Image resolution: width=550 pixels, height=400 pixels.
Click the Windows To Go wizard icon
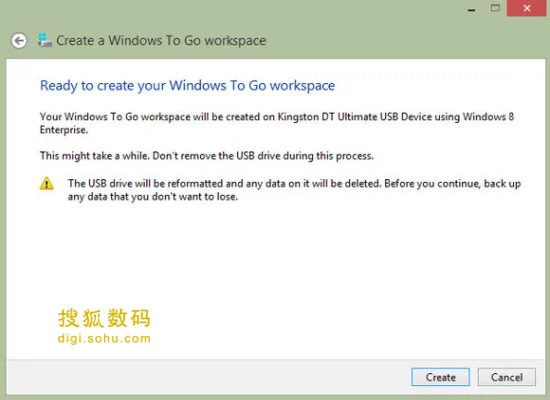click(x=45, y=40)
